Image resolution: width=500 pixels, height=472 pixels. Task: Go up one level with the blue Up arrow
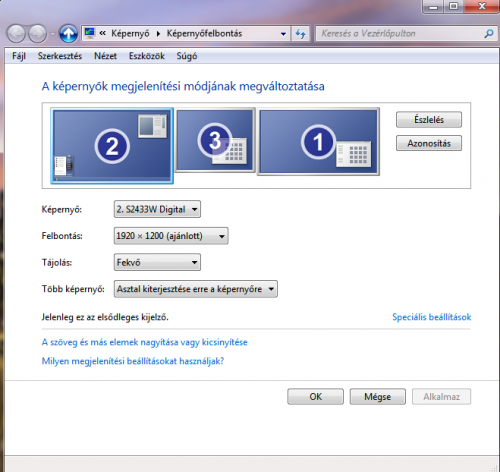tap(69, 33)
